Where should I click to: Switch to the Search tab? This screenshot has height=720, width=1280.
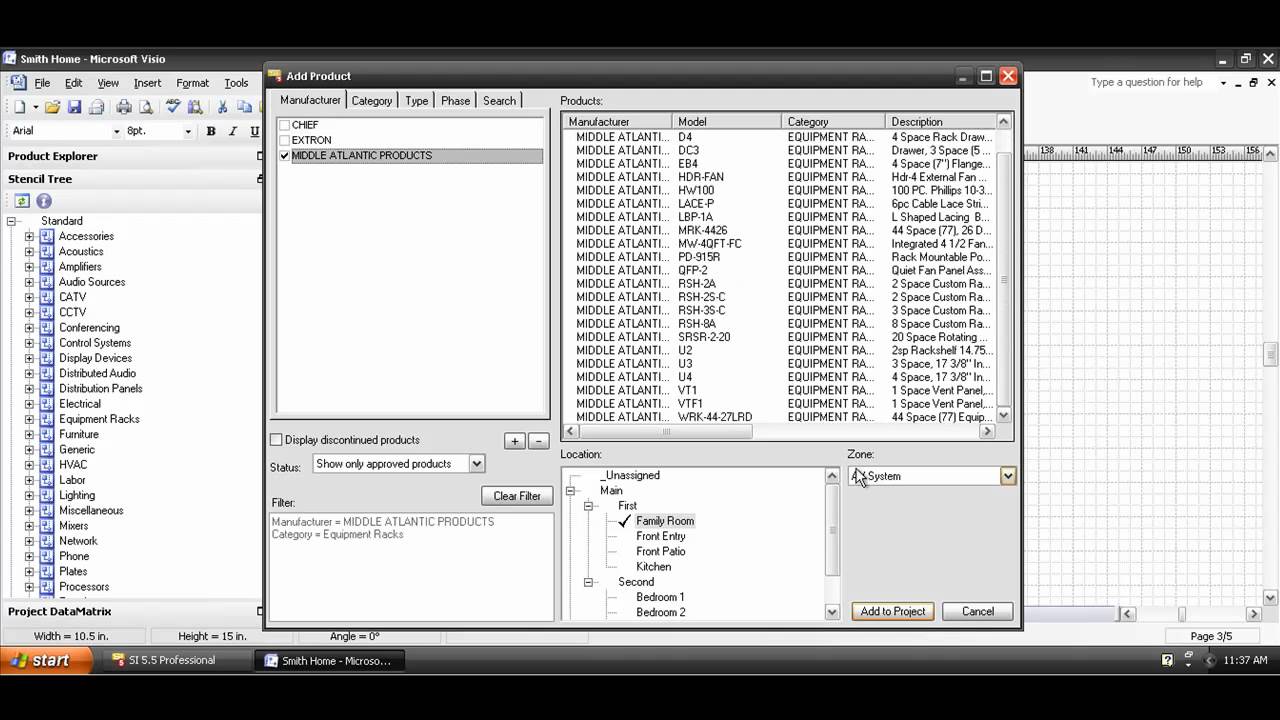click(500, 101)
